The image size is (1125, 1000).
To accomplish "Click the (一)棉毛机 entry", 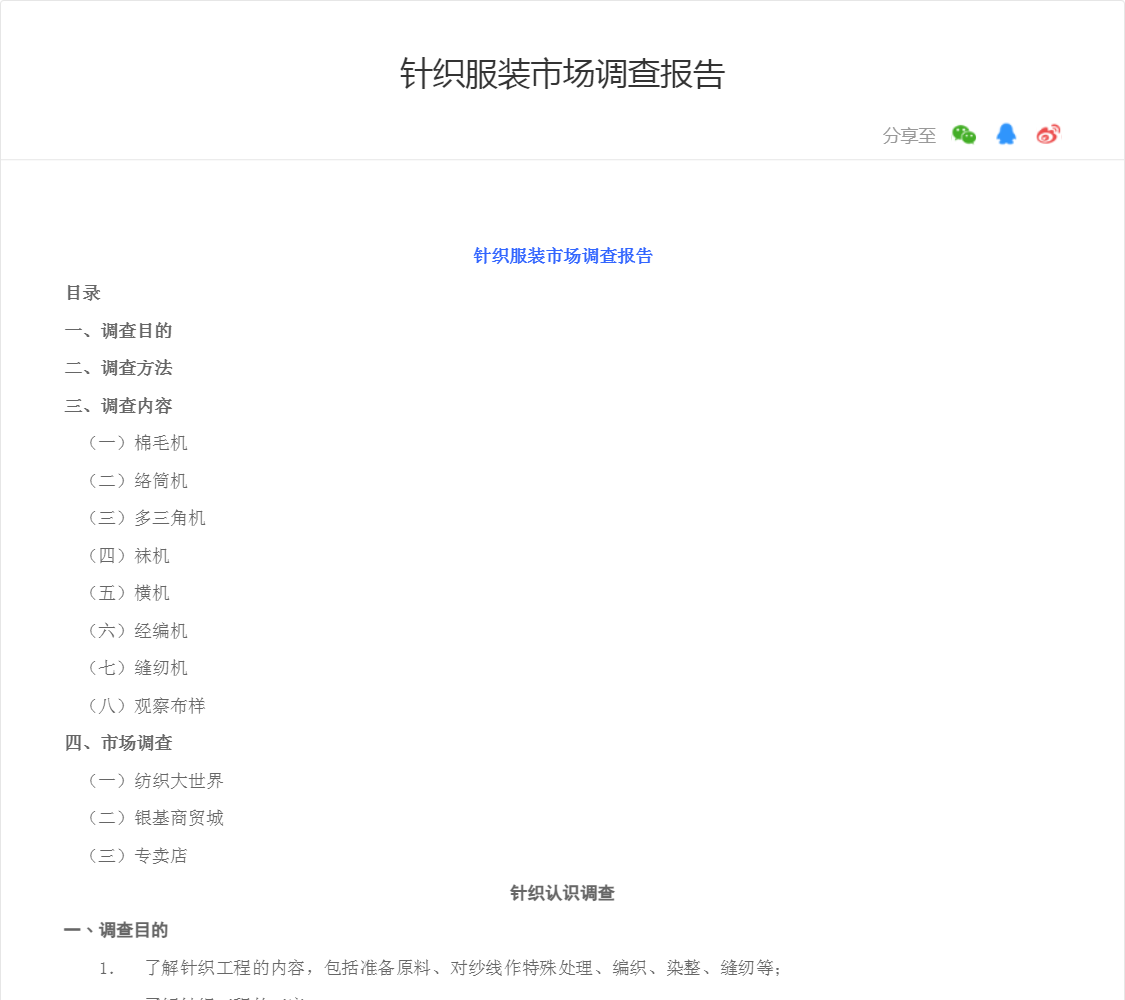I will click(x=137, y=443).
